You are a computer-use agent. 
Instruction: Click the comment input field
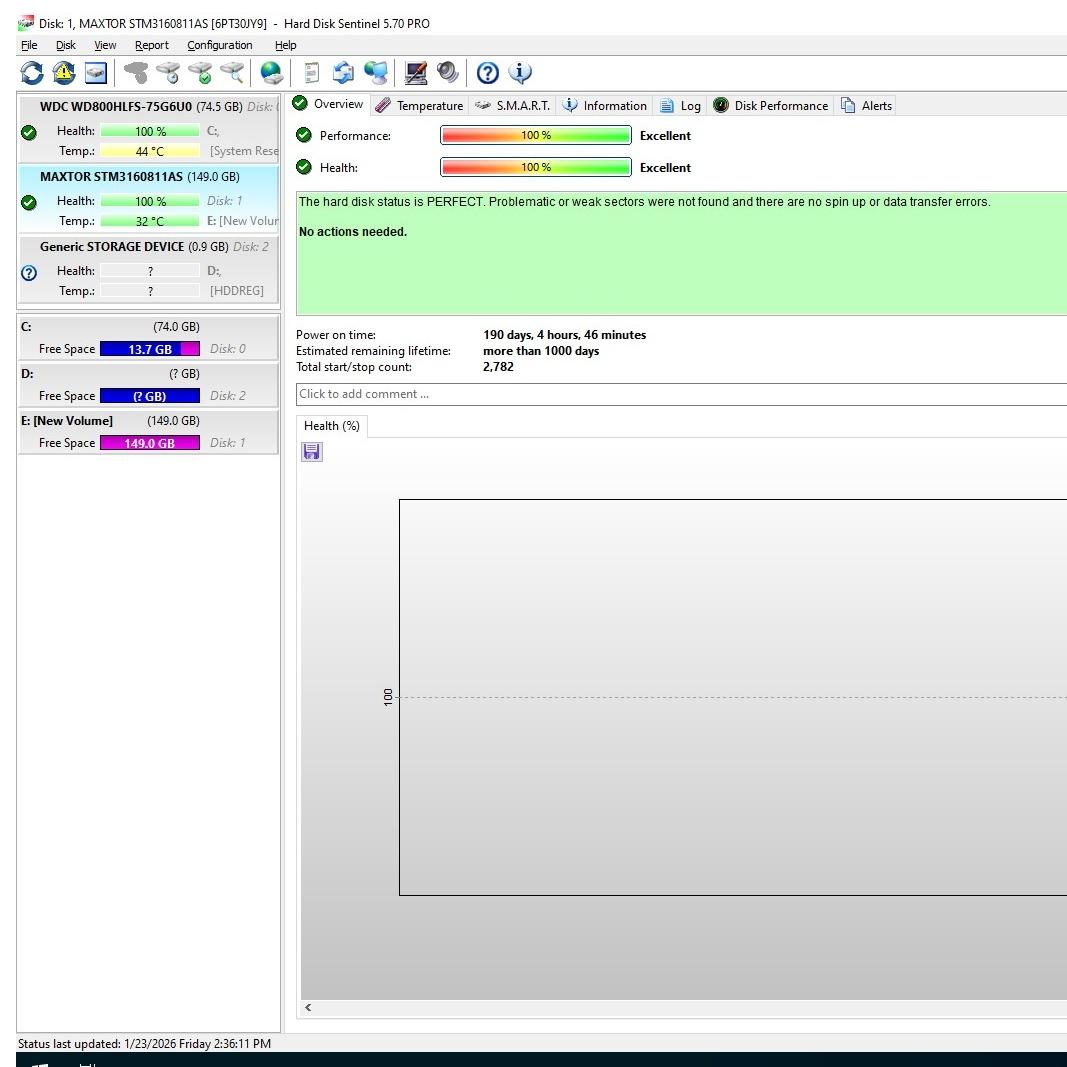pyautogui.click(x=680, y=394)
